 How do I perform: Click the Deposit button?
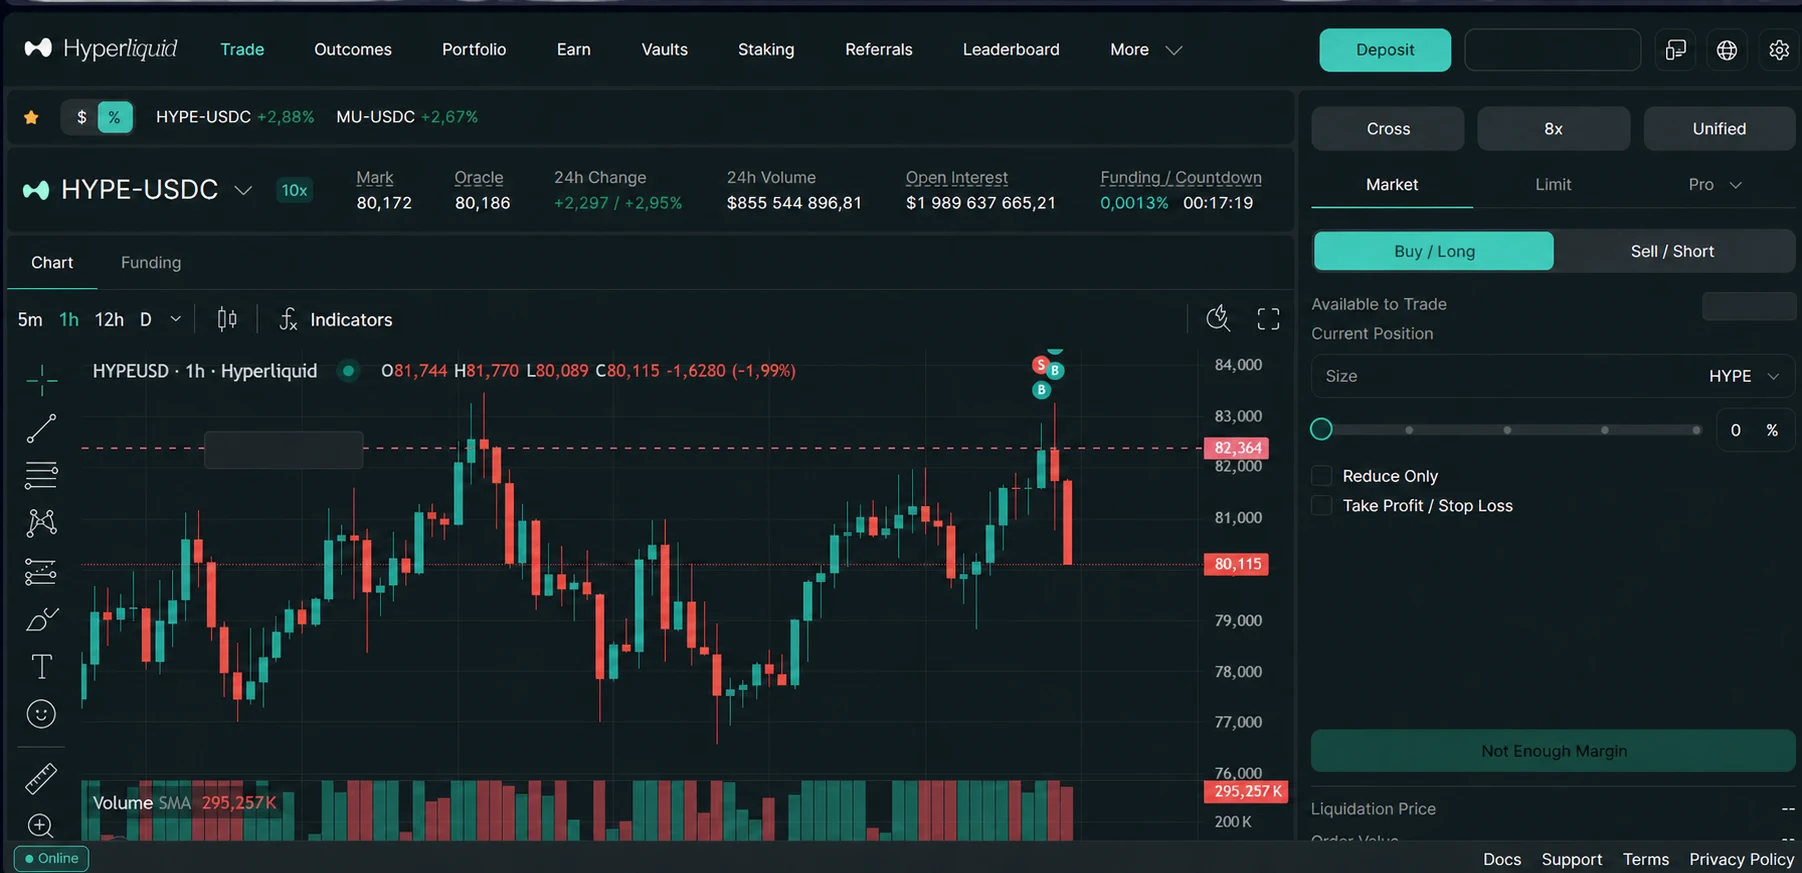[x=1385, y=50]
